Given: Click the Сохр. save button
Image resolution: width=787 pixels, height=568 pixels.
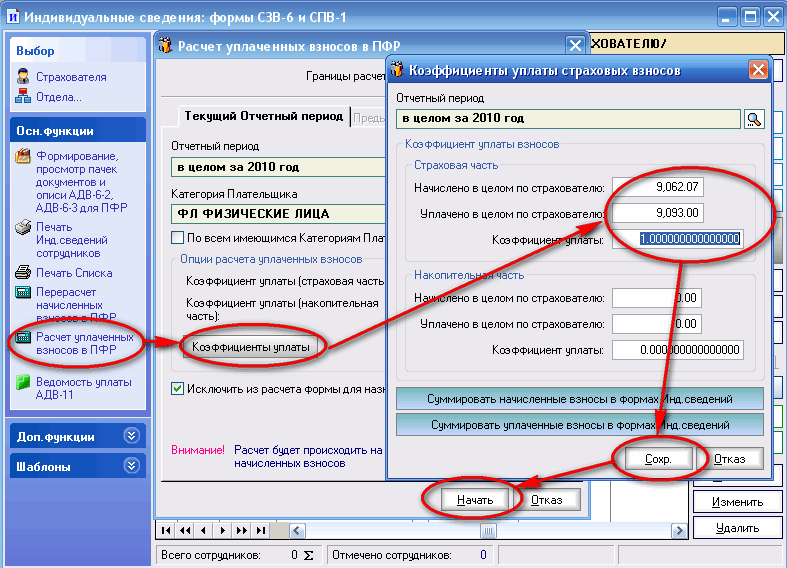Looking at the screenshot, I should pos(658,459).
